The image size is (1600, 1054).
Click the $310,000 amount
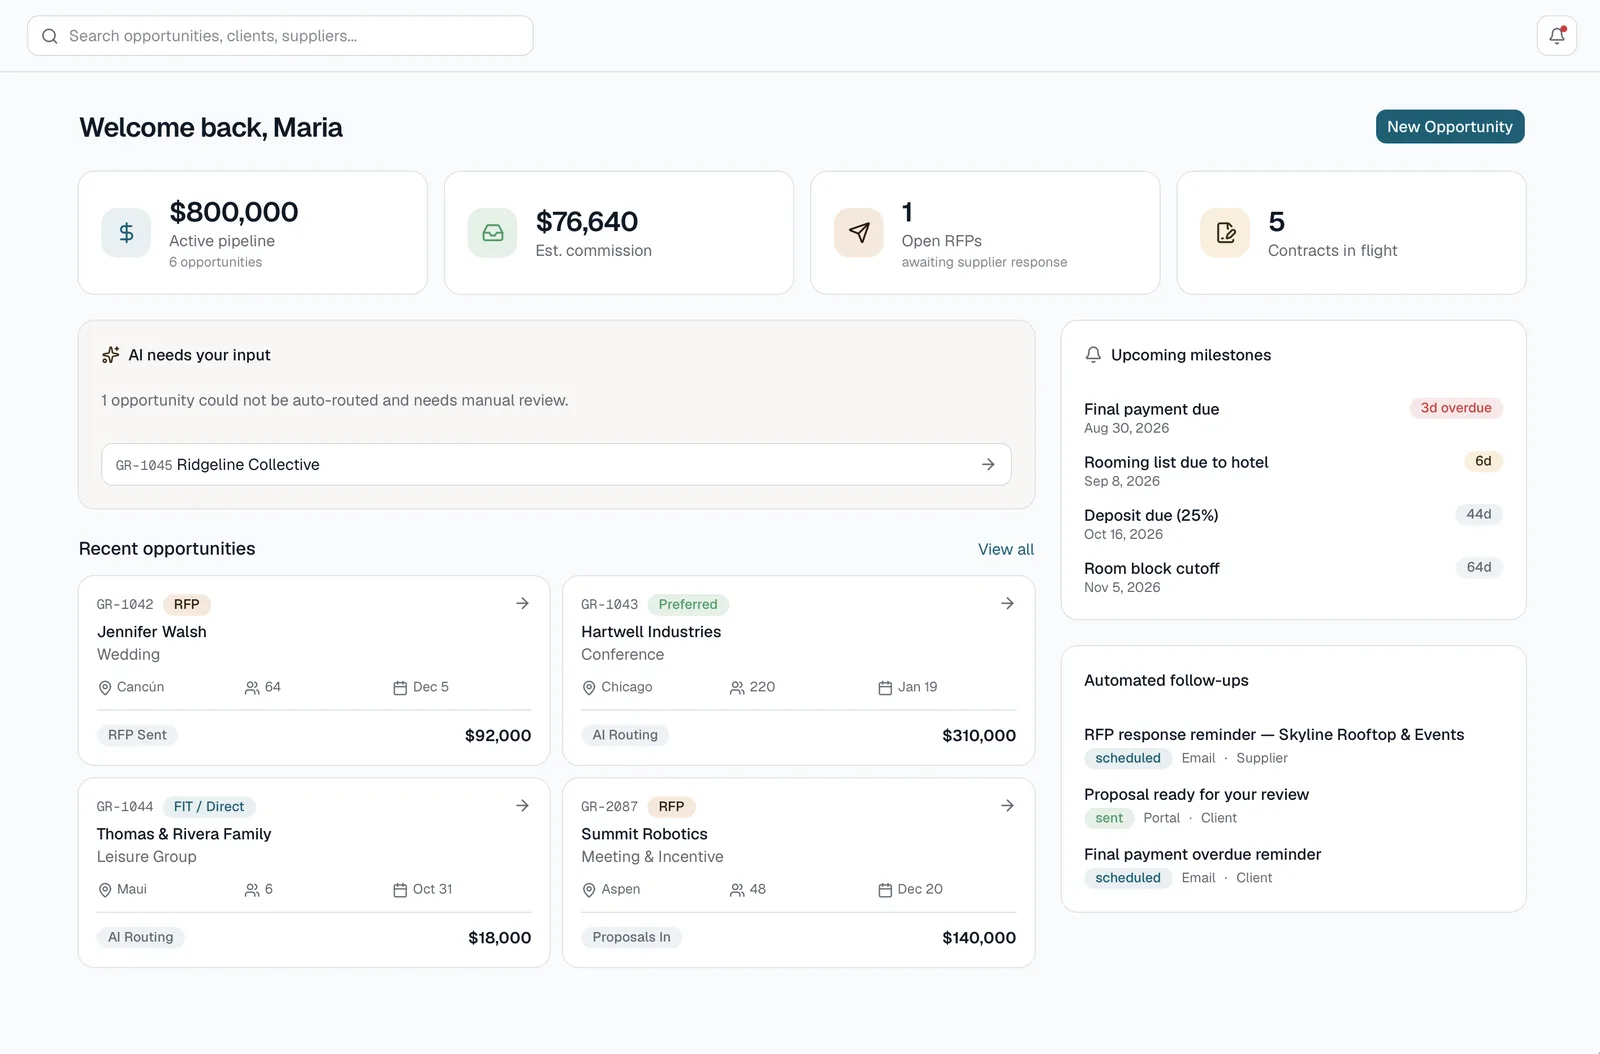(x=979, y=736)
